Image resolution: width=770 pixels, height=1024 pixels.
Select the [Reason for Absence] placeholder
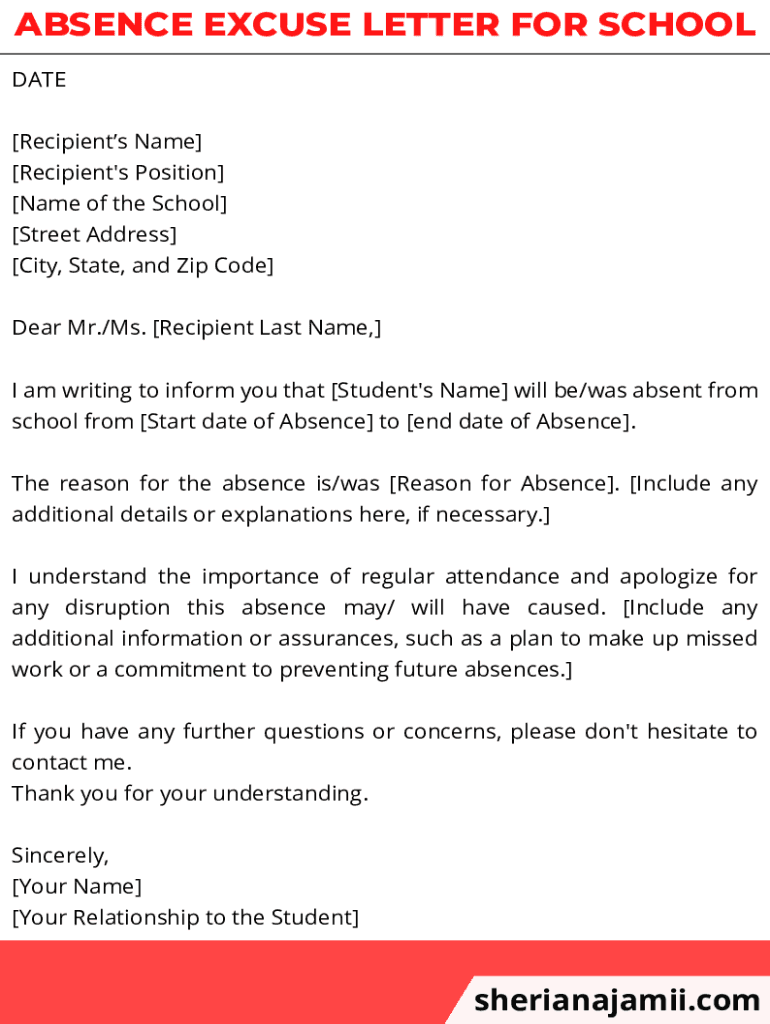tap(505, 484)
